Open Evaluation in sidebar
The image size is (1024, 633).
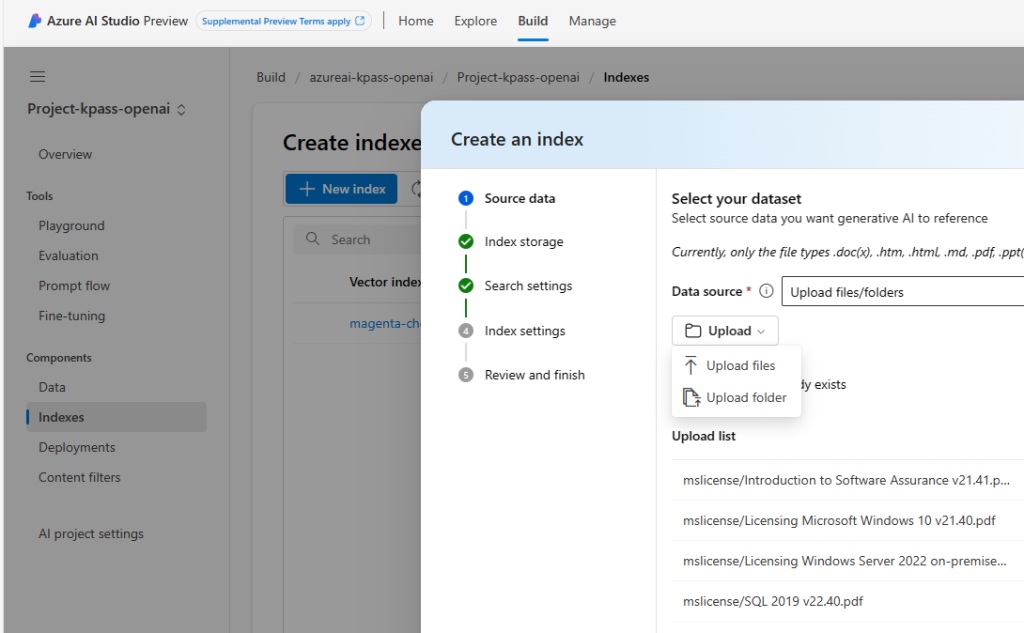tap(68, 255)
